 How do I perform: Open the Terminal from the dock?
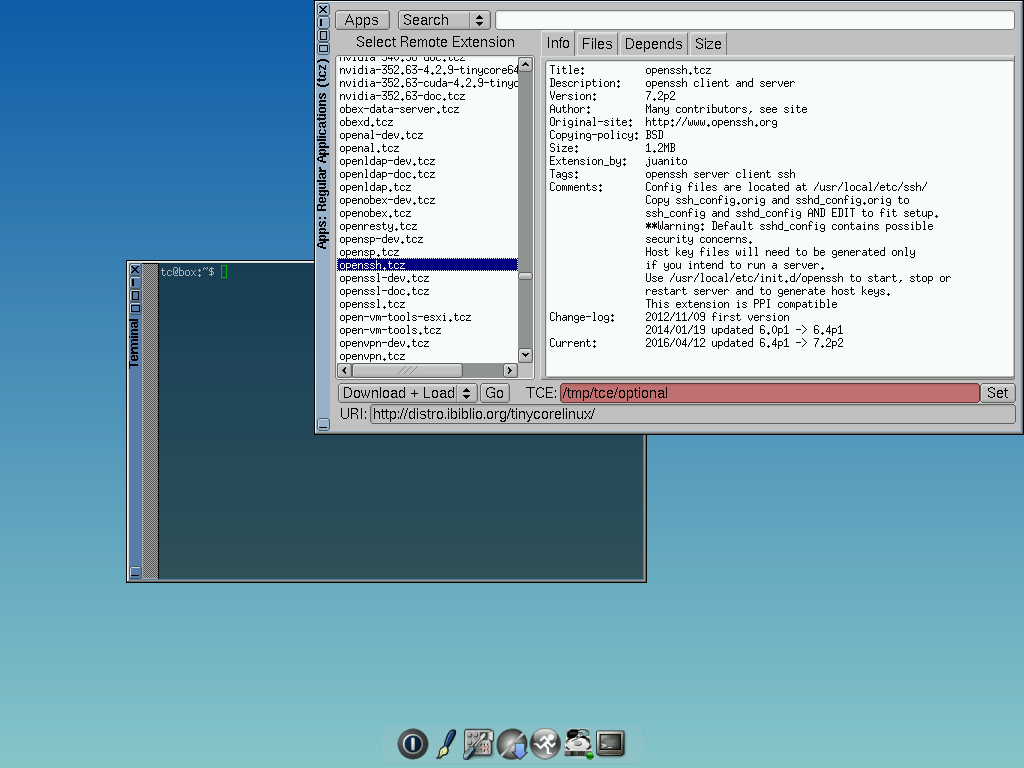(610, 743)
